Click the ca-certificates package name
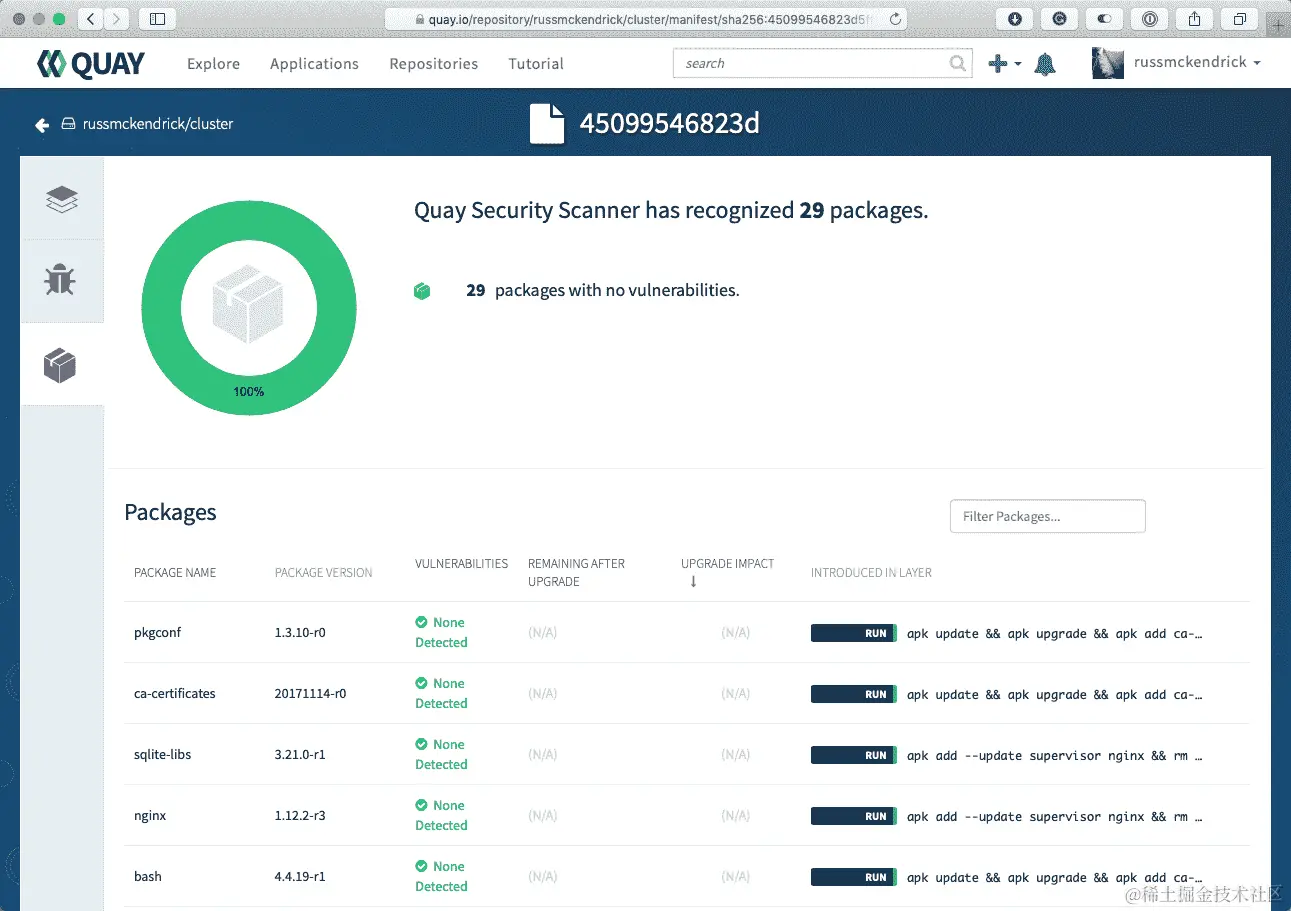This screenshot has height=911, width=1291. coord(175,694)
